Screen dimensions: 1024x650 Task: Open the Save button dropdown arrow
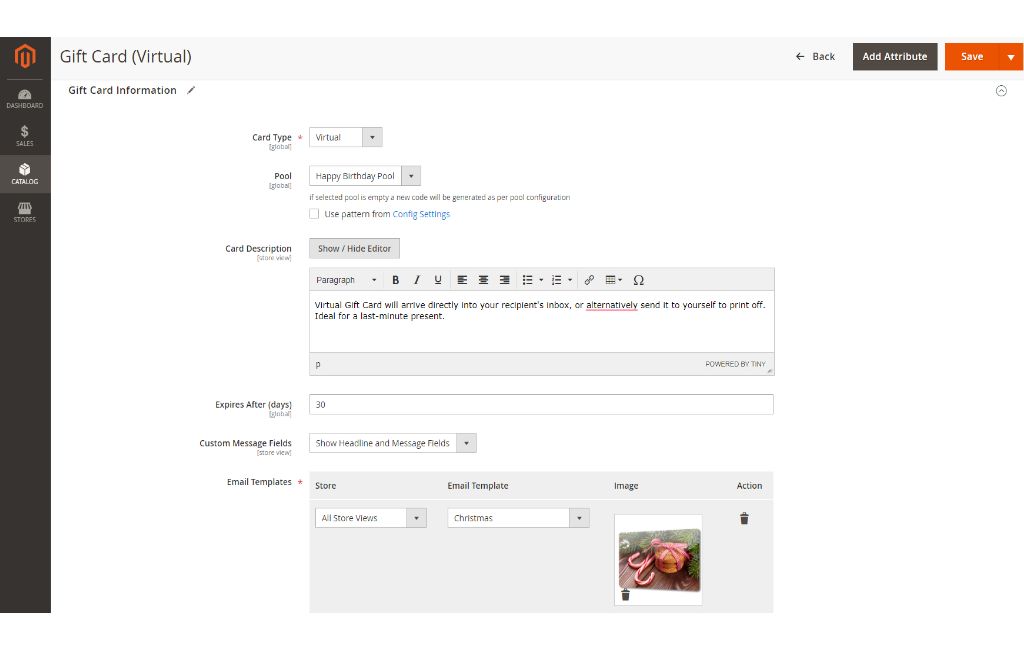[x=1011, y=57]
